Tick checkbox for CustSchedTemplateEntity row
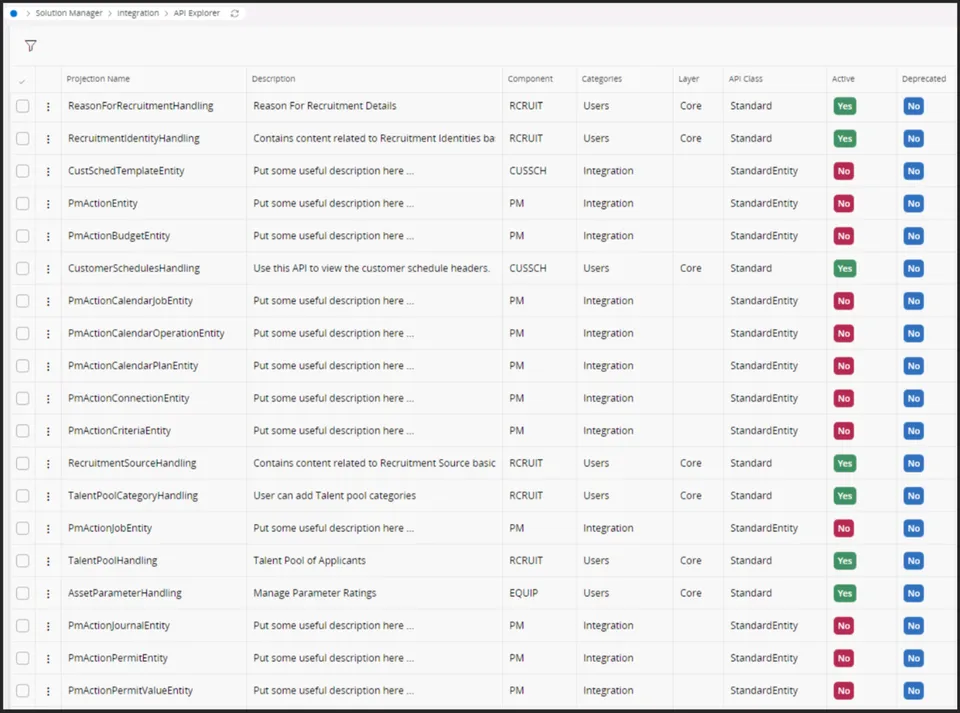Screen dimensions: 960x713 (23, 171)
